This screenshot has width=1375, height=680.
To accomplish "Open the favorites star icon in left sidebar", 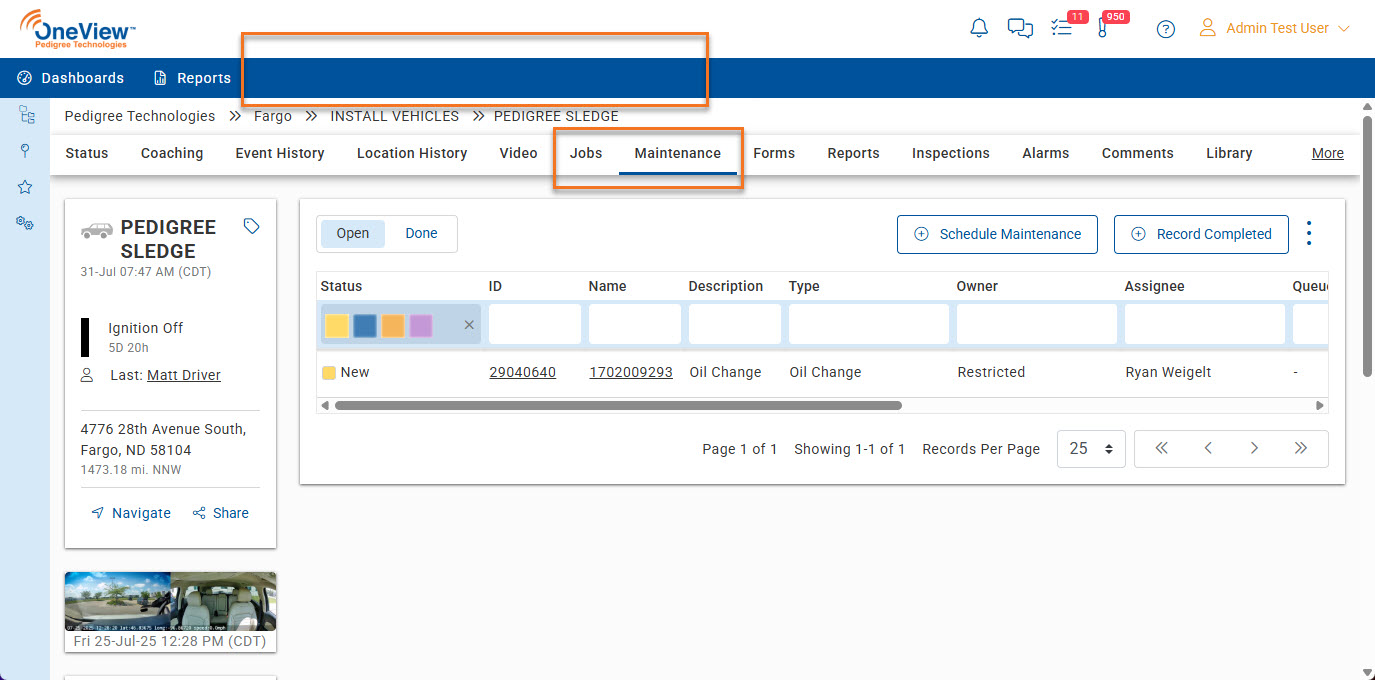I will (25, 187).
